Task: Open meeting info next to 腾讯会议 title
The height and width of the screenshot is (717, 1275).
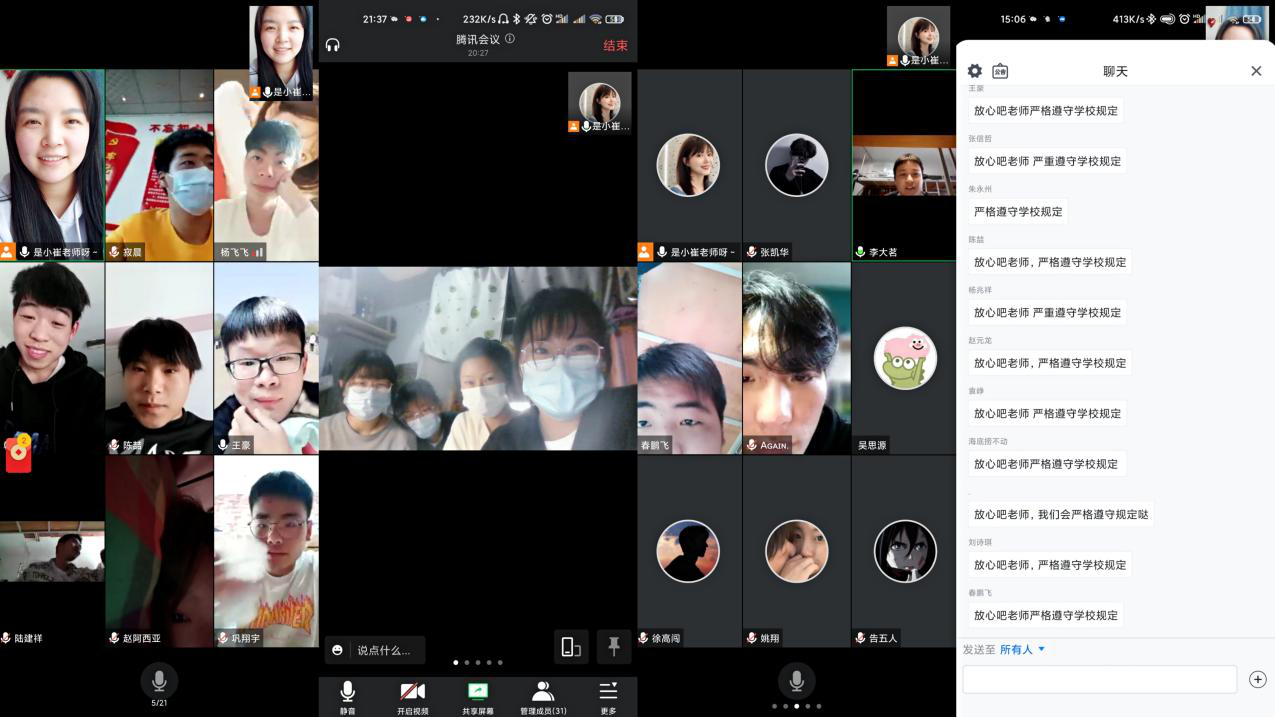Action: [x=510, y=39]
